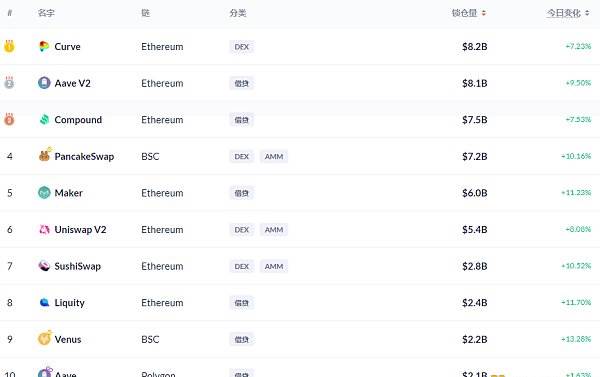
Task: Click the Uniswap V2 unicorn icon
Action: (x=44, y=229)
